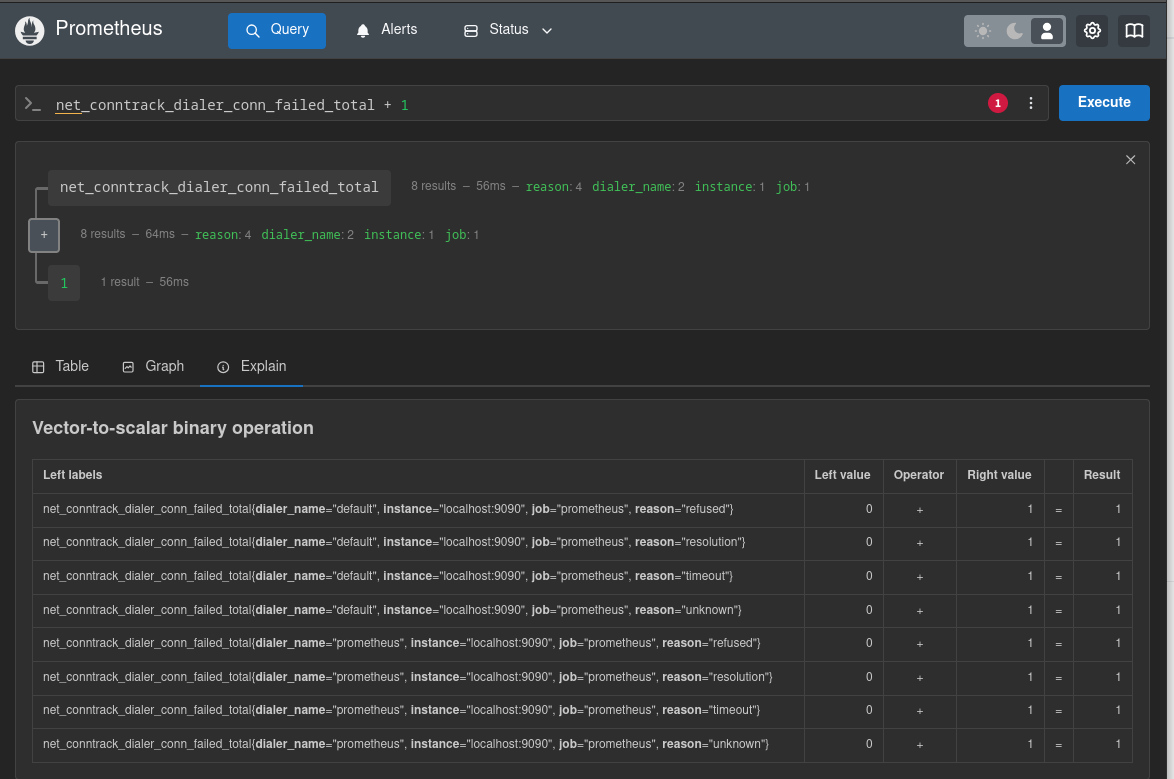Viewport: 1174px width, 779px height.
Task: Switch to dark theme moon icon
Action: [1015, 31]
